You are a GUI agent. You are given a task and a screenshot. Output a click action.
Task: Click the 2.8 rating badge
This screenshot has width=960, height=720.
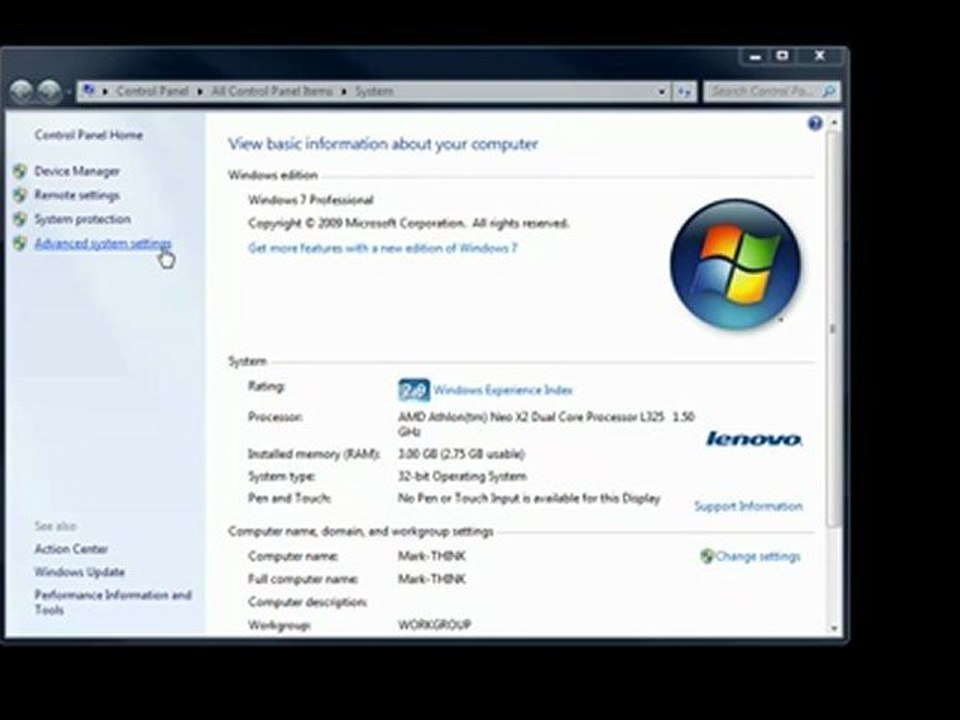tap(414, 391)
